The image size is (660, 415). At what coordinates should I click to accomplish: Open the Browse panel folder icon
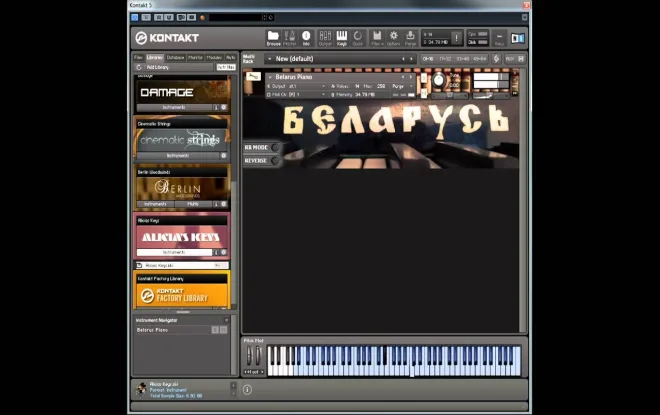coord(273,38)
